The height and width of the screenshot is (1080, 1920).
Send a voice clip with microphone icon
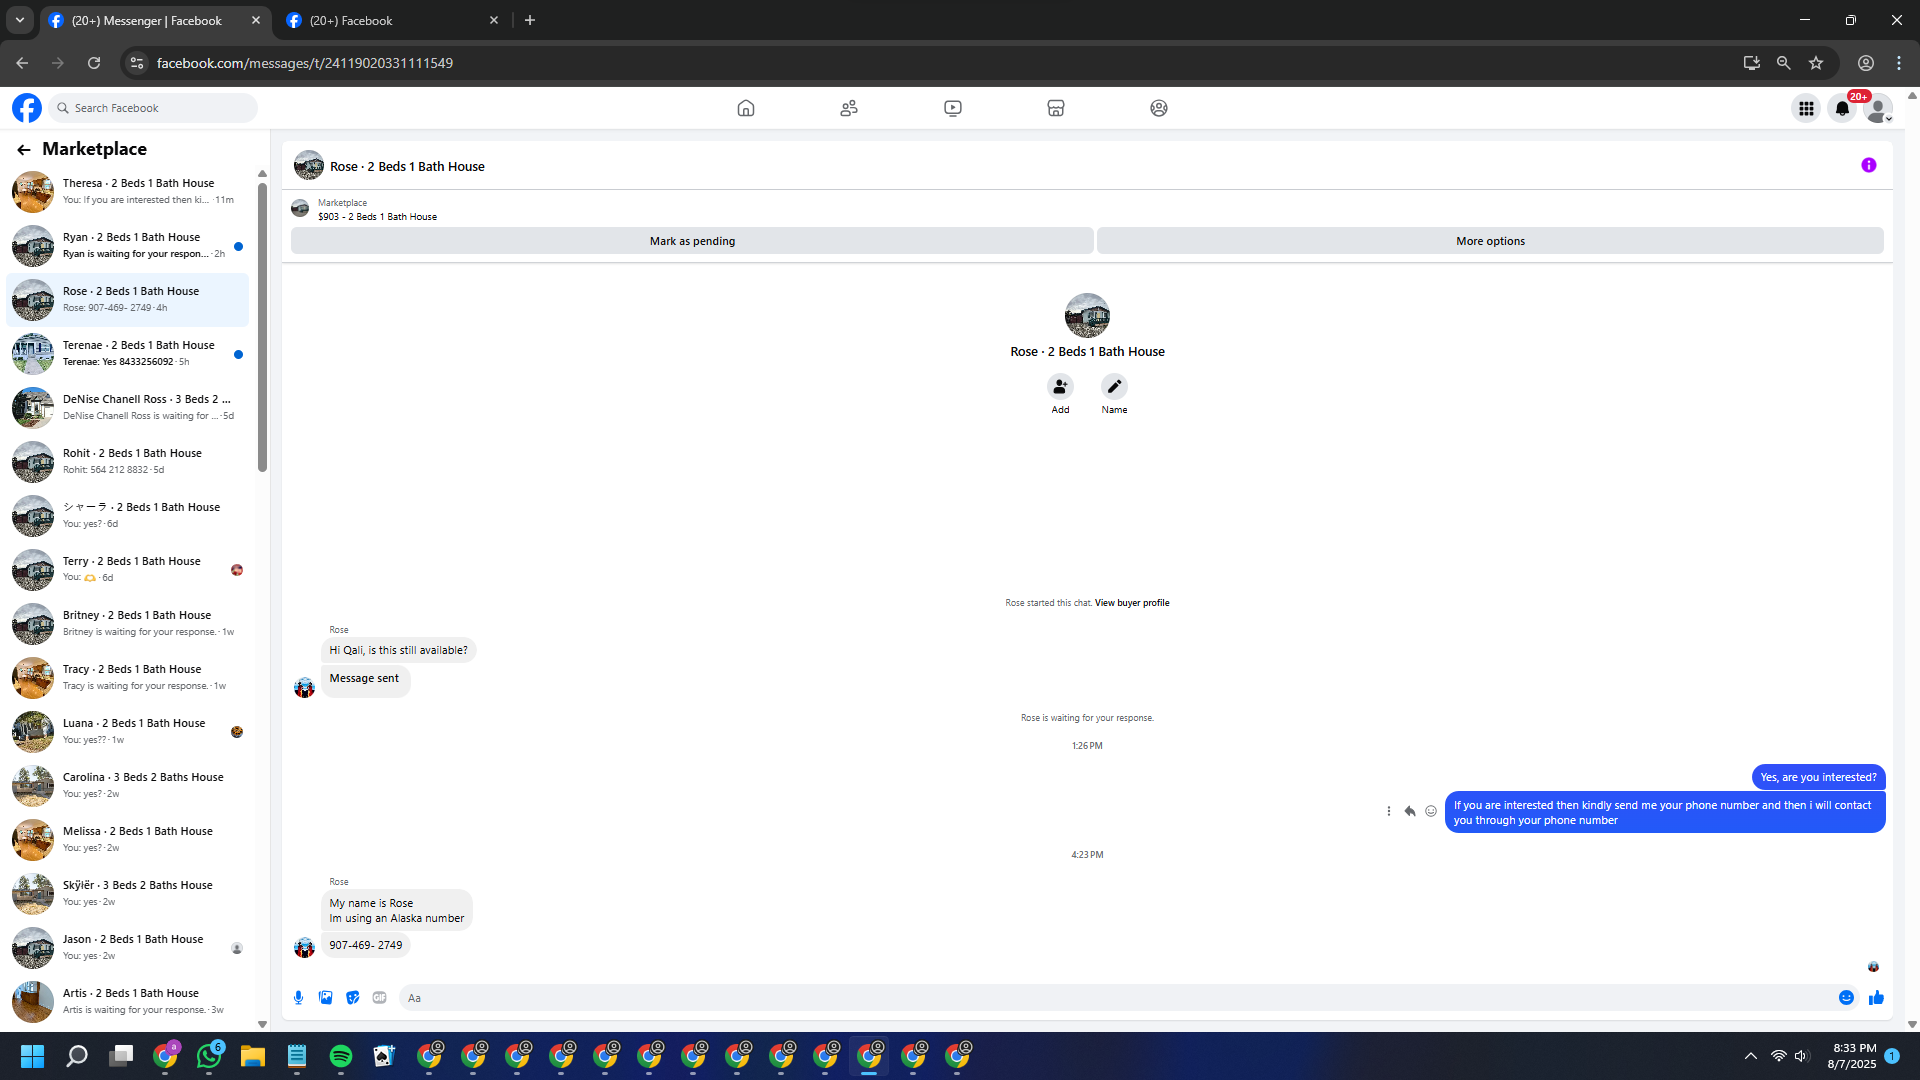298,997
